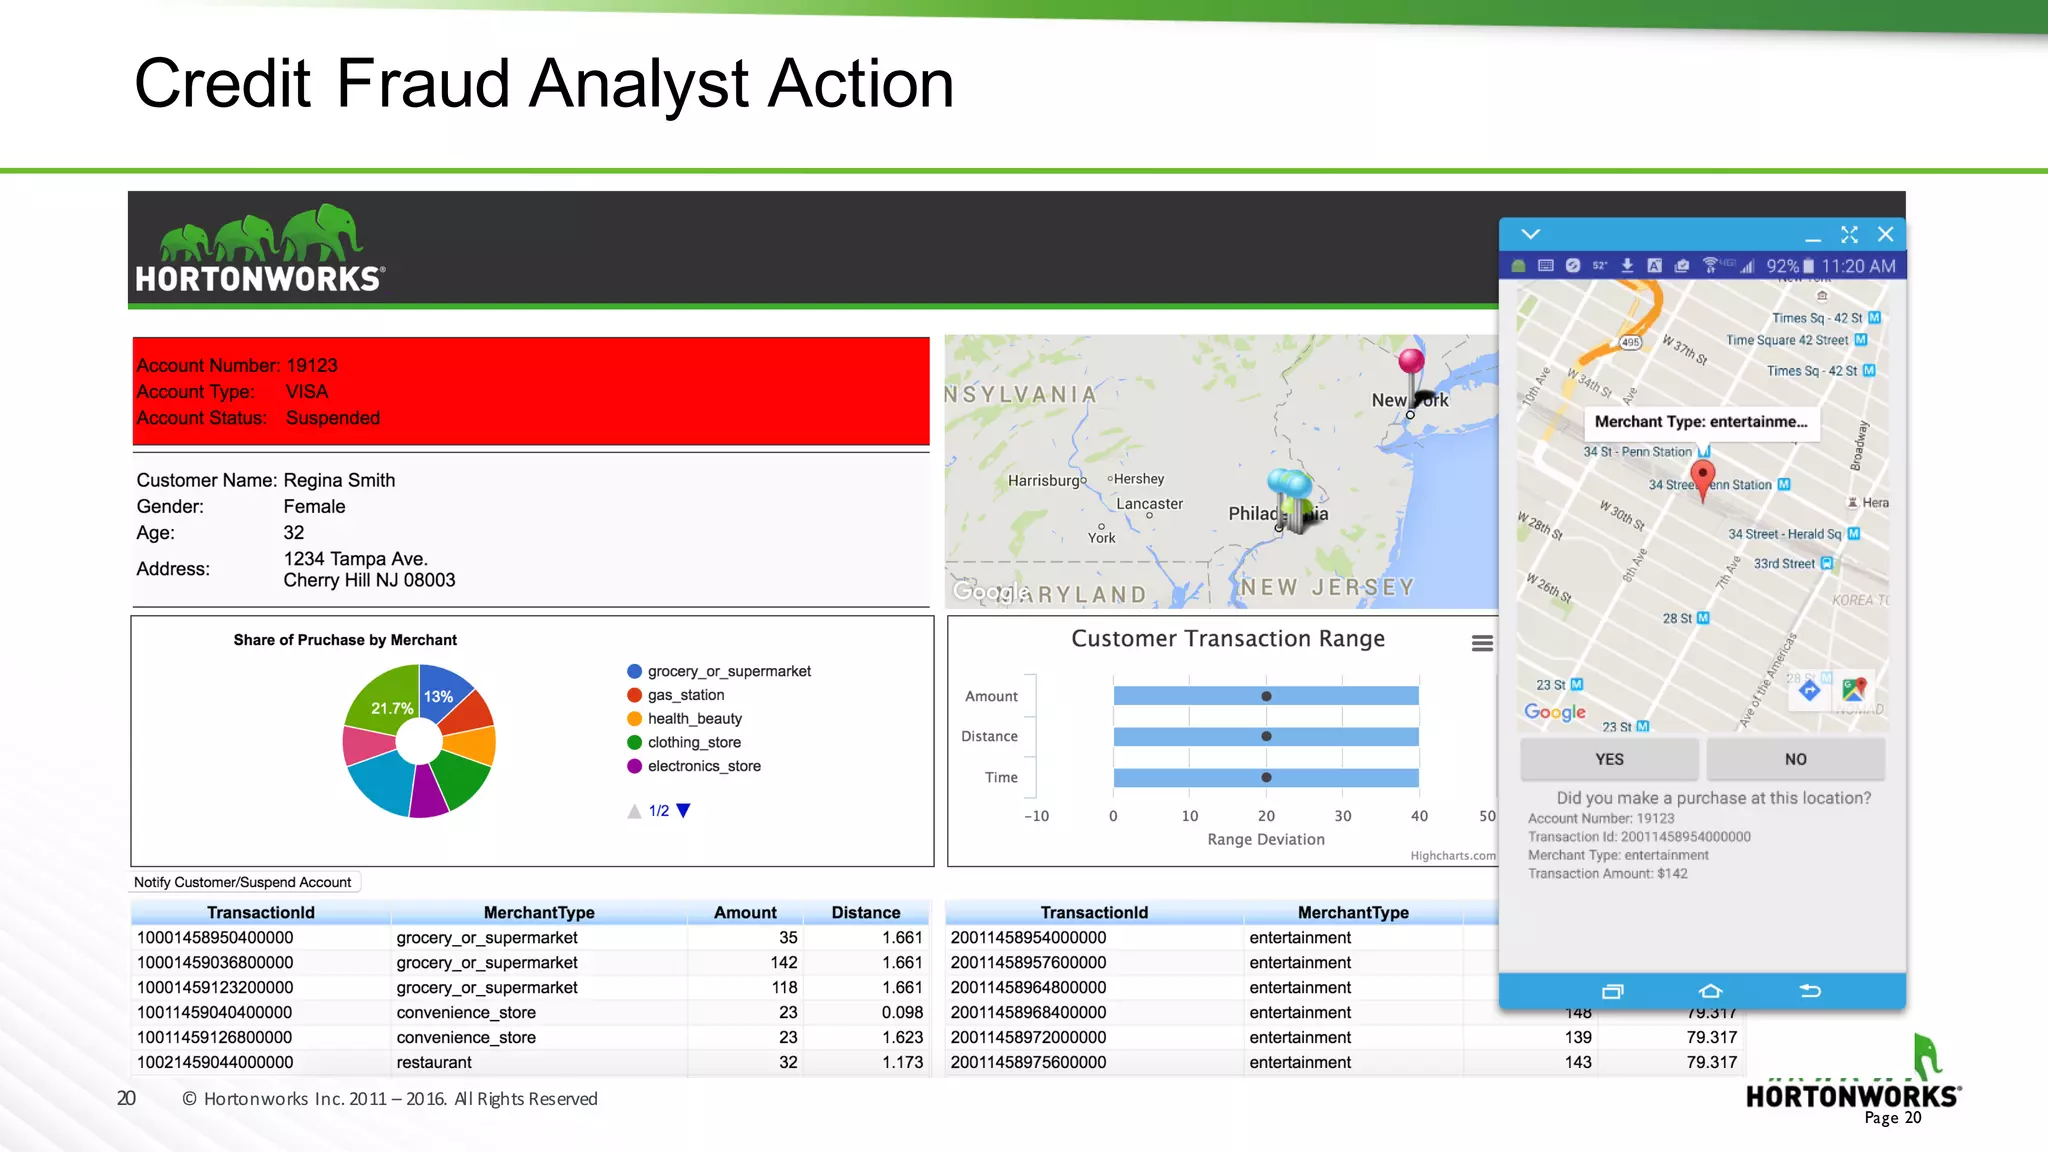Toggle gas_station legend entry
This screenshot has width=2048, height=1152.
[675, 695]
